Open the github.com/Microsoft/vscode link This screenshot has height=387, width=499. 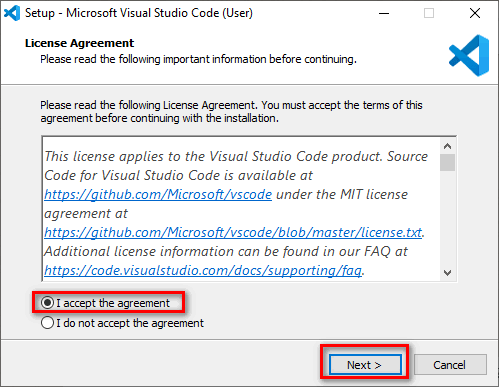click(158, 194)
